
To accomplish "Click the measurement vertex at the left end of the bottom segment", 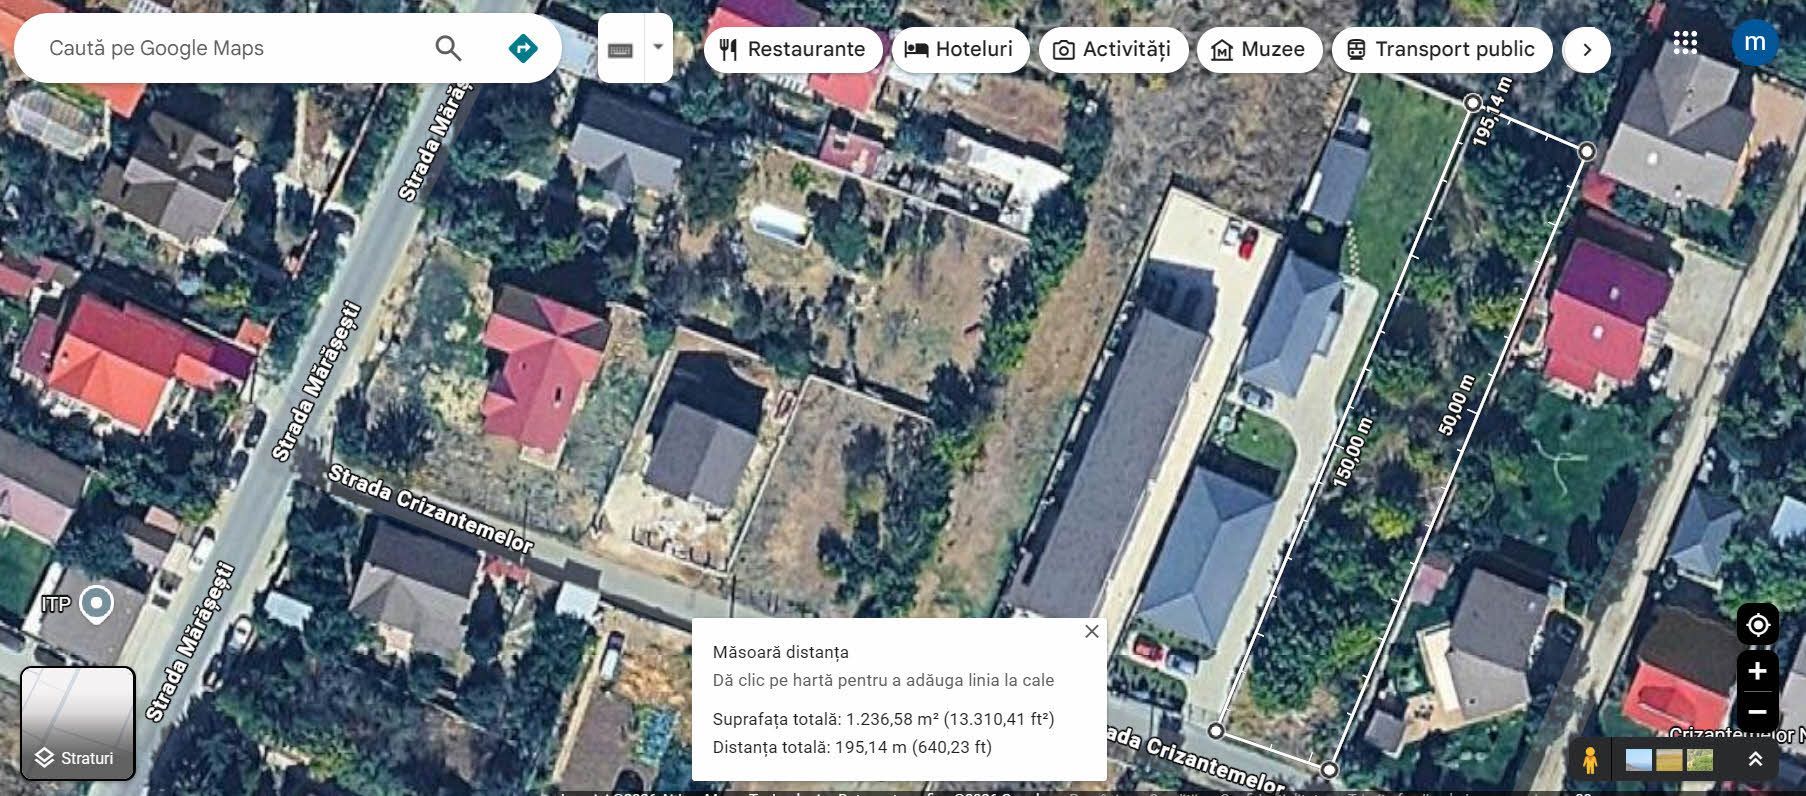I will point(1215,731).
